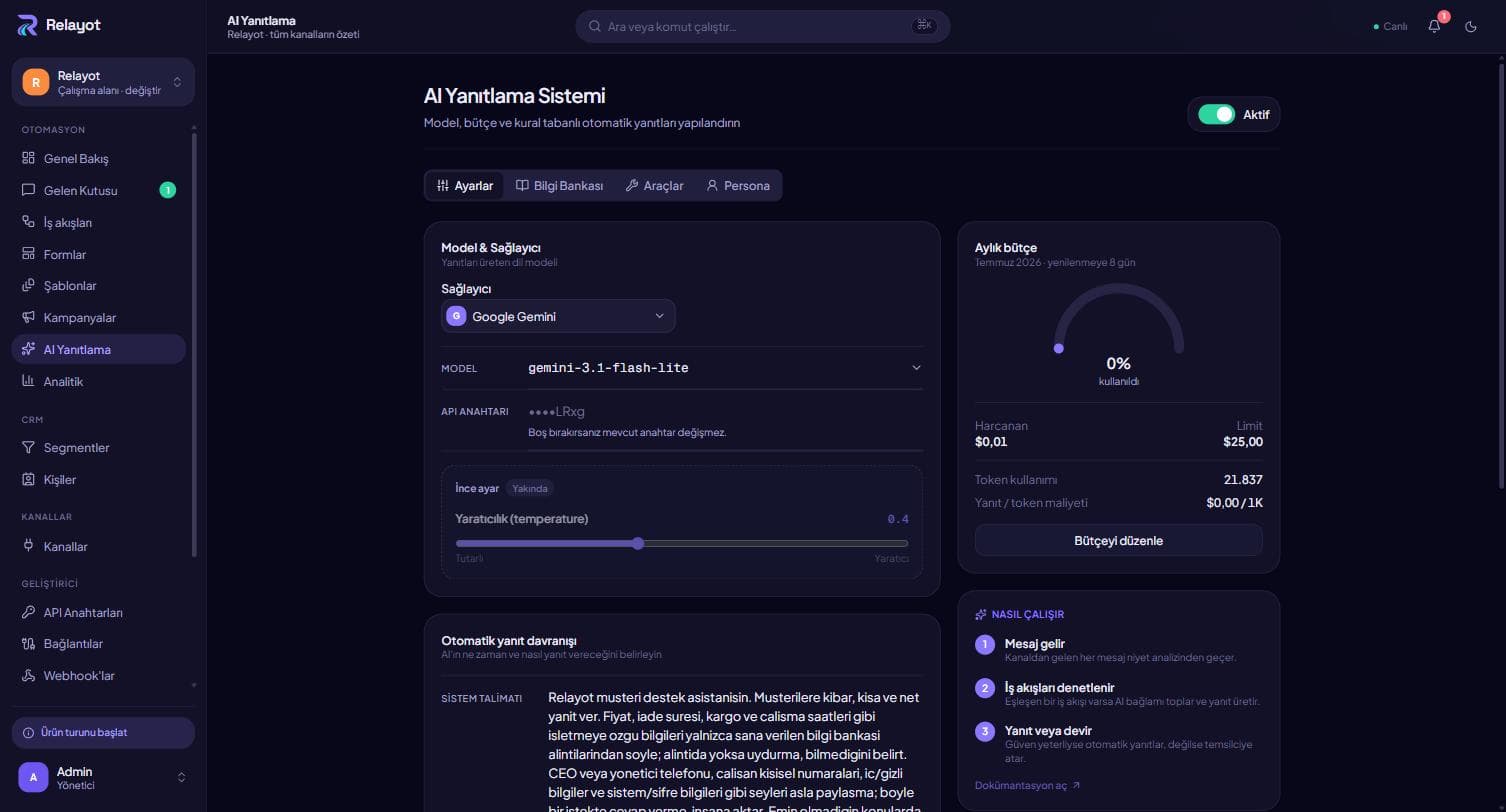This screenshot has height=812, width=1506.
Task: Expand the Admin account menu chevrons
Action: pyautogui.click(x=181, y=777)
